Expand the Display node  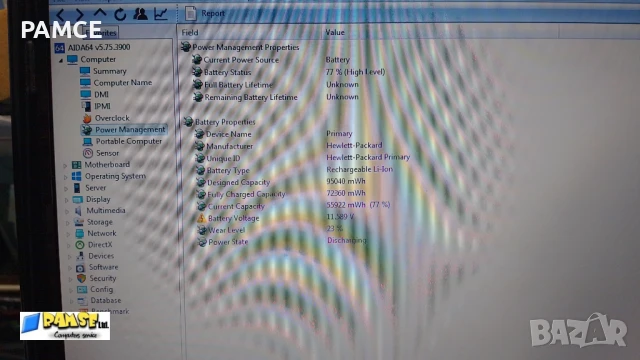click(x=67, y=200)
